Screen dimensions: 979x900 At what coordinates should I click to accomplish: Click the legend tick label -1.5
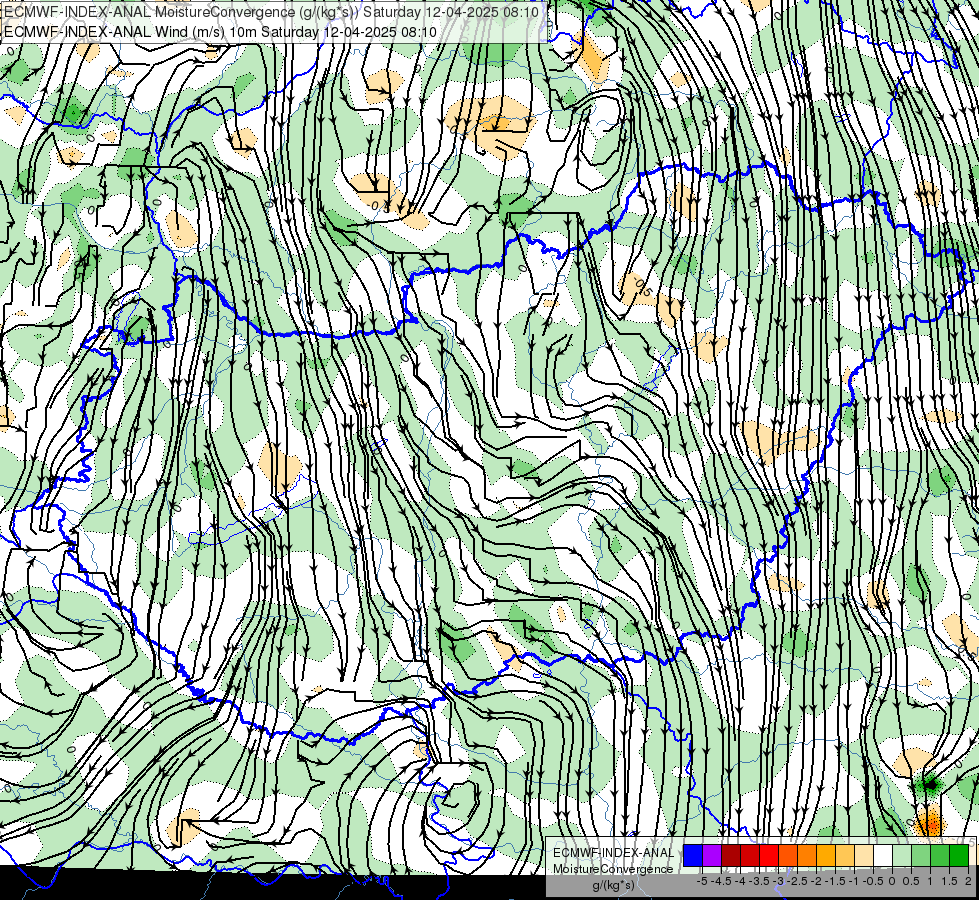[x=835, y=881]
